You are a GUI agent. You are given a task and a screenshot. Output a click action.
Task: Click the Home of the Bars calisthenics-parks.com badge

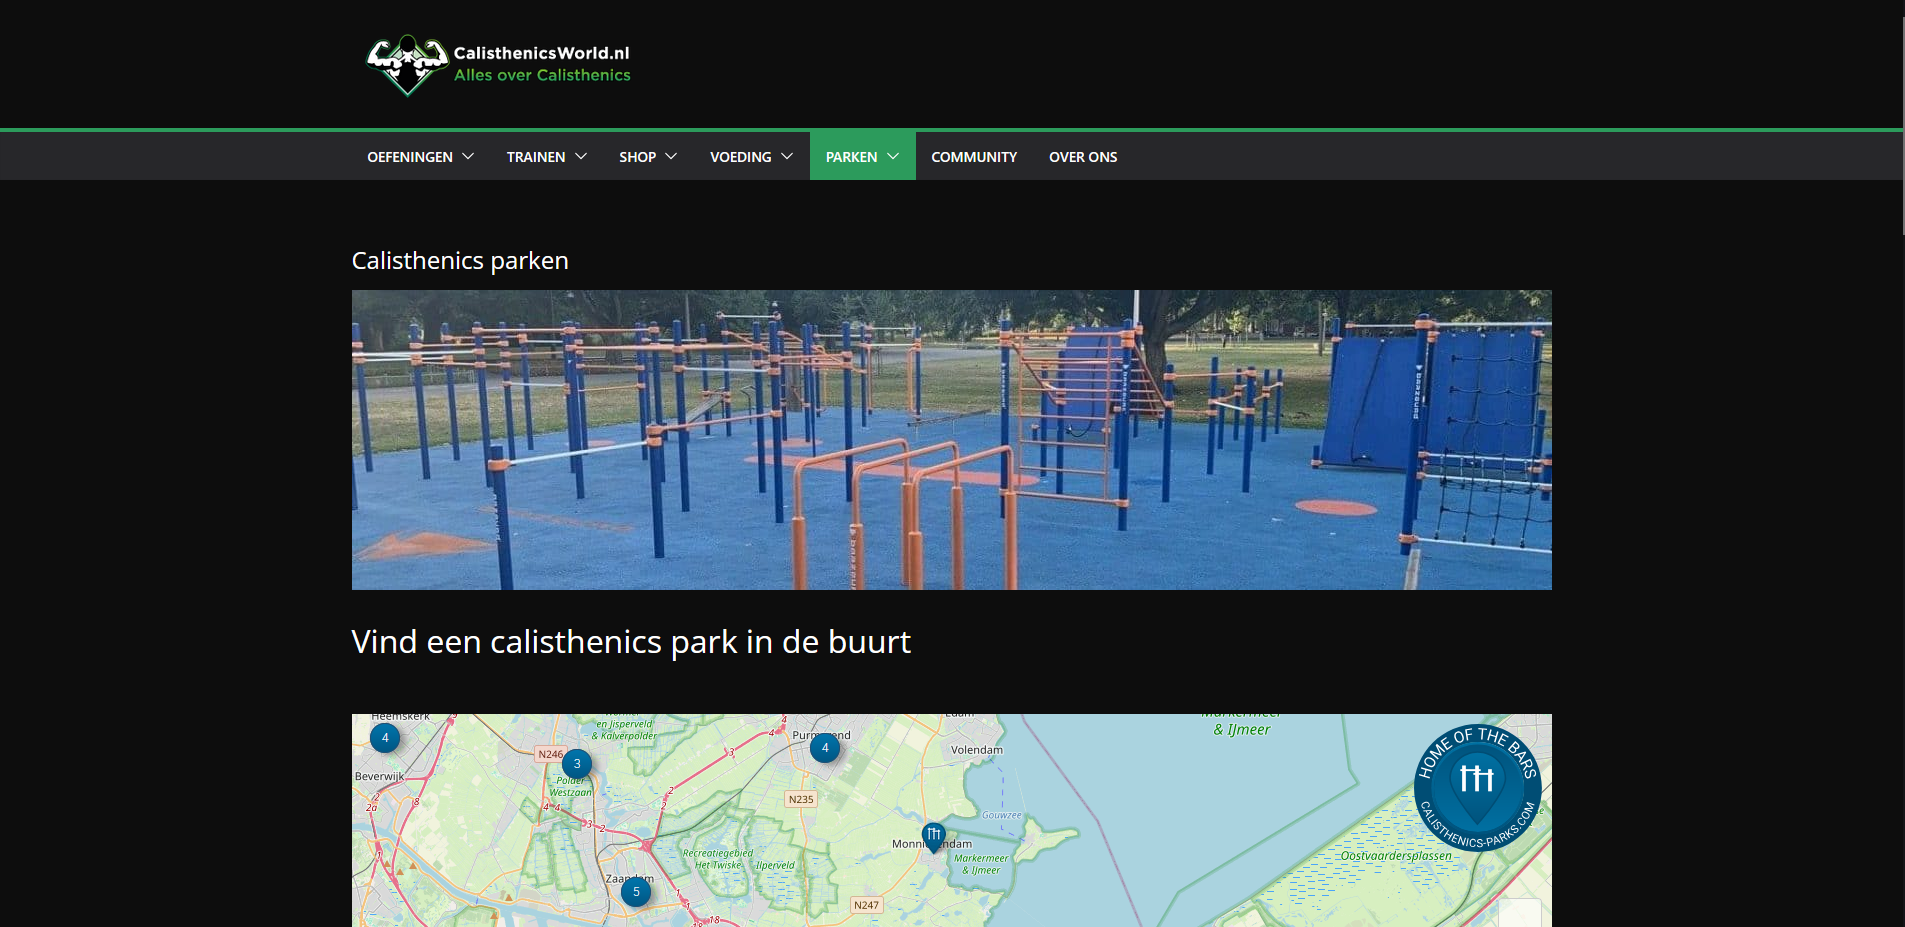coord(1477,788)
